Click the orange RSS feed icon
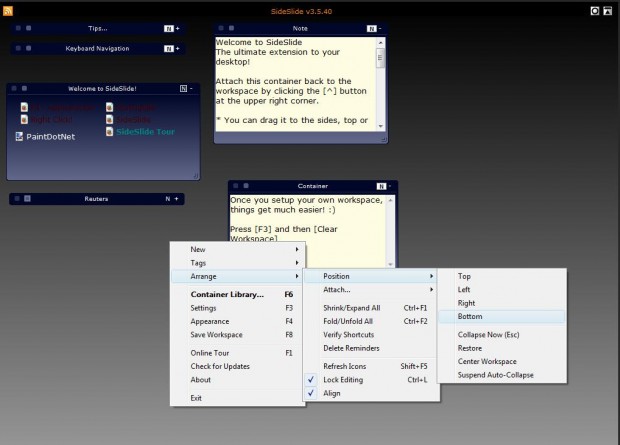 click(8, 11)
